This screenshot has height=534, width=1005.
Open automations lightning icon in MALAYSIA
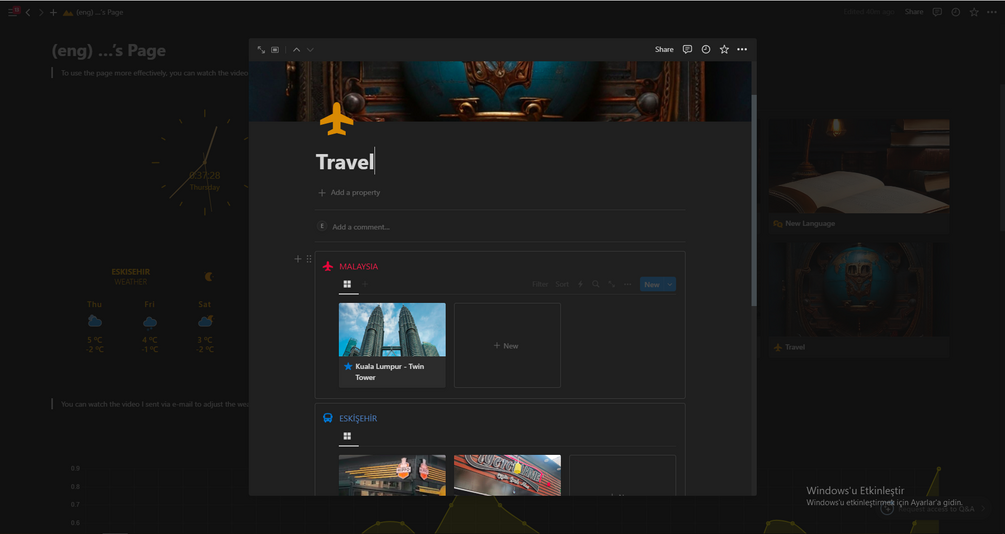point(581,284)
